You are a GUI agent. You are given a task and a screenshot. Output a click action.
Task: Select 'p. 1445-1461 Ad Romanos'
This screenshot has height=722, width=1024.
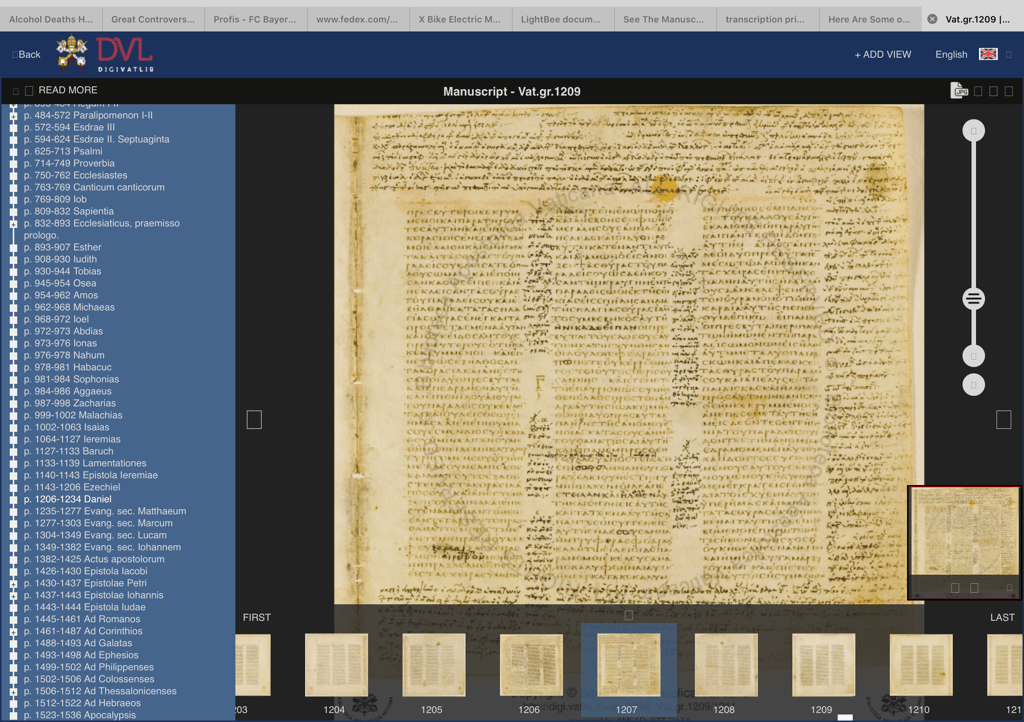pyautogui.click(x=82, y=620)
